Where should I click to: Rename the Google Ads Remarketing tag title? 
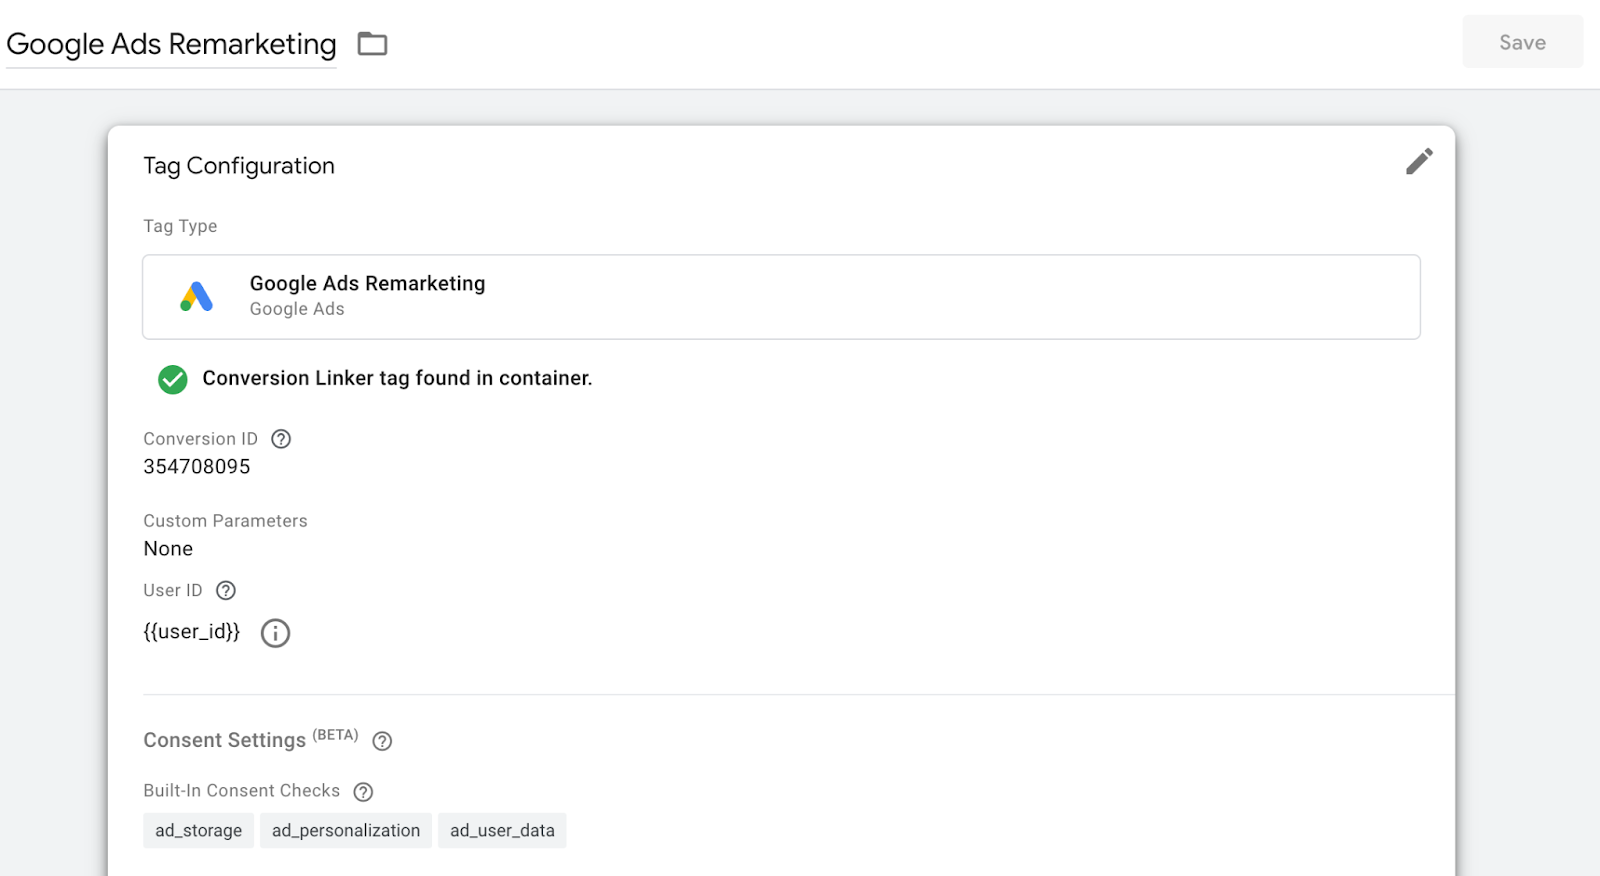pyautogui.click(x=171, y=44)
